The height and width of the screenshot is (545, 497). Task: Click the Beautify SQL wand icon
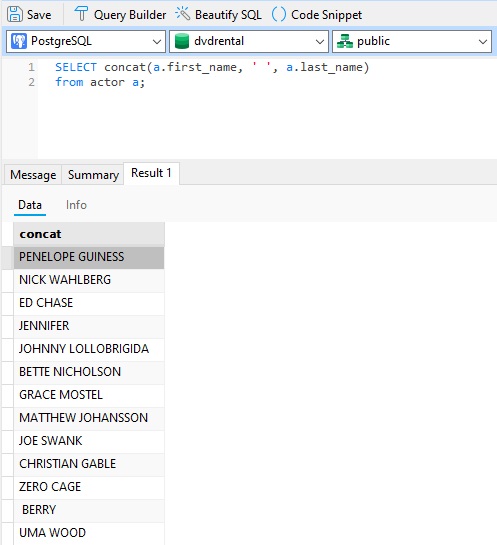coord(182,14)
